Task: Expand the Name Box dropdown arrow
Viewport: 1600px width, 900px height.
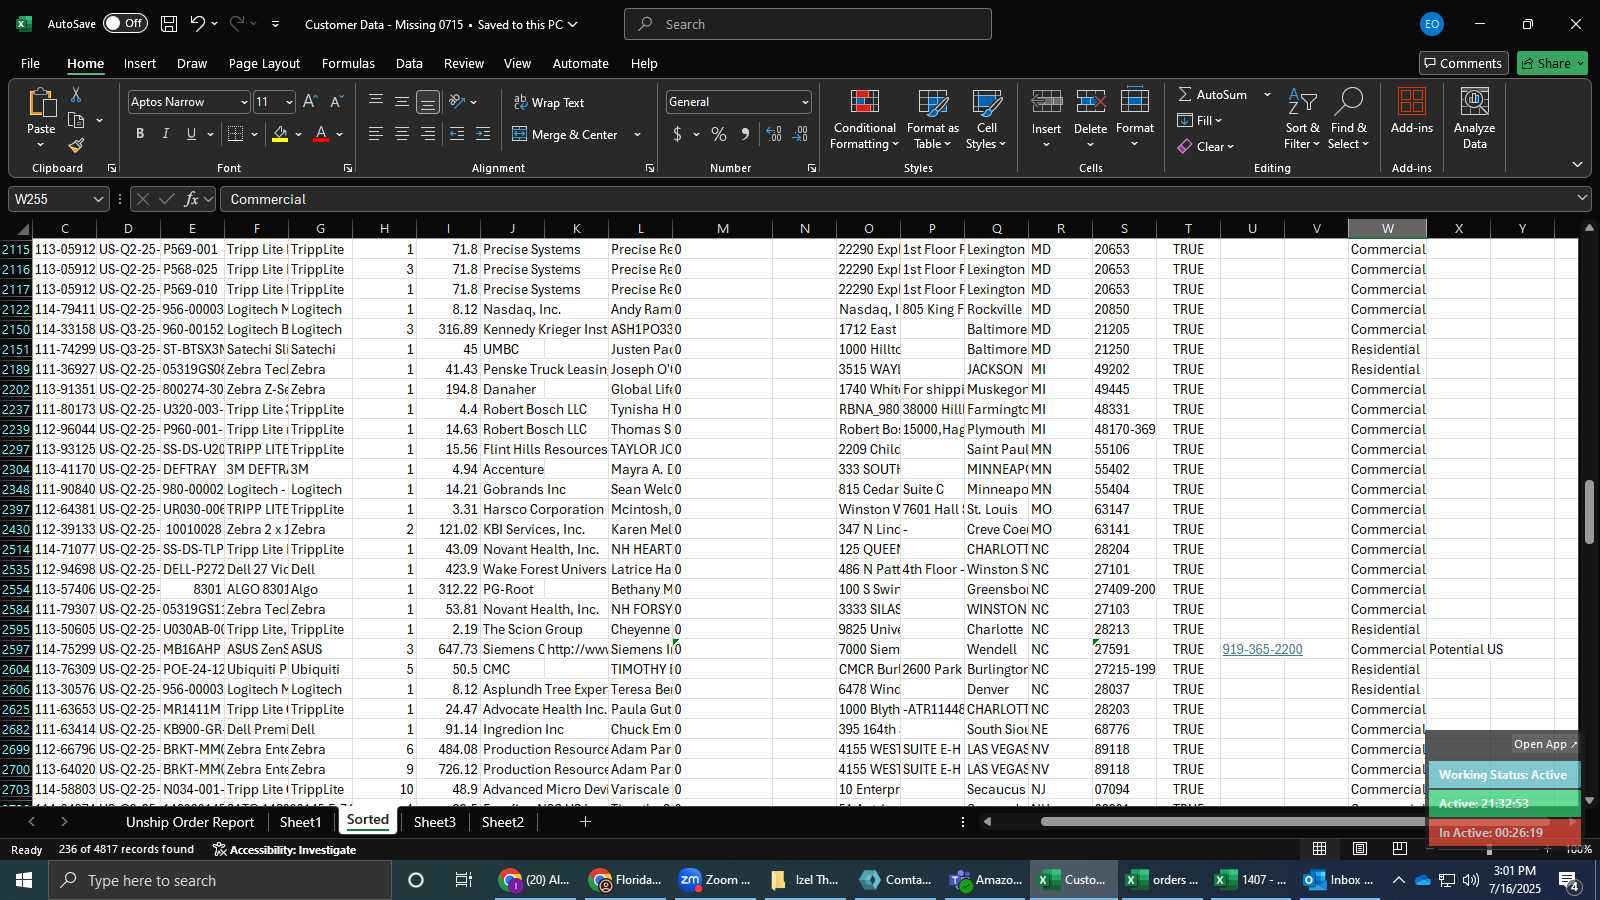Action: point(97,199)
